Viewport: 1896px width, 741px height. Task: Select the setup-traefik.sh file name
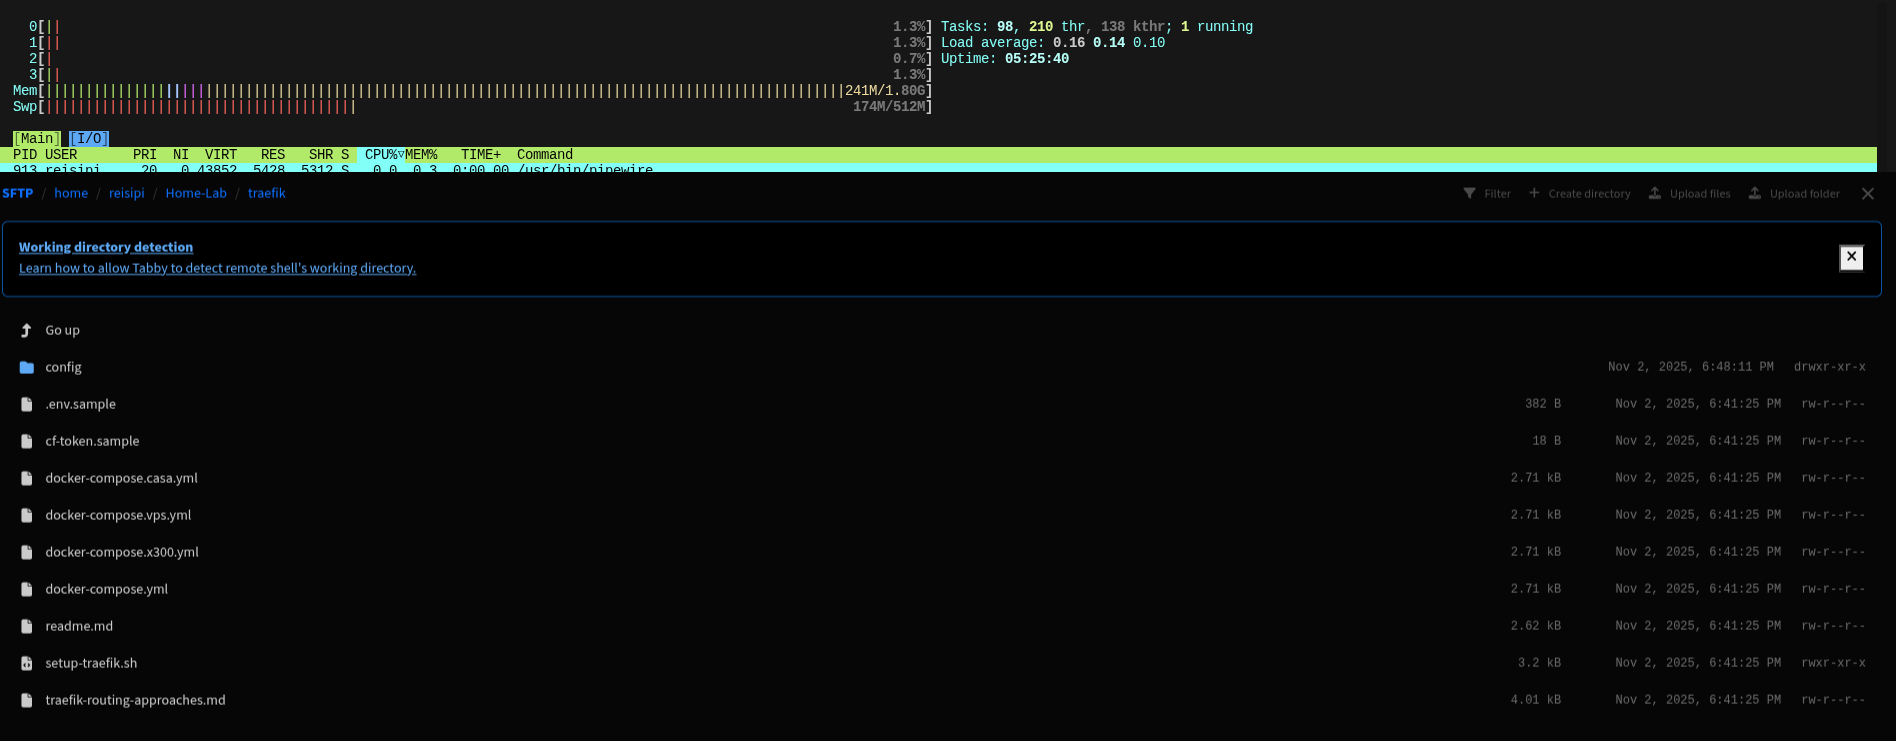(x=91, y=663)
